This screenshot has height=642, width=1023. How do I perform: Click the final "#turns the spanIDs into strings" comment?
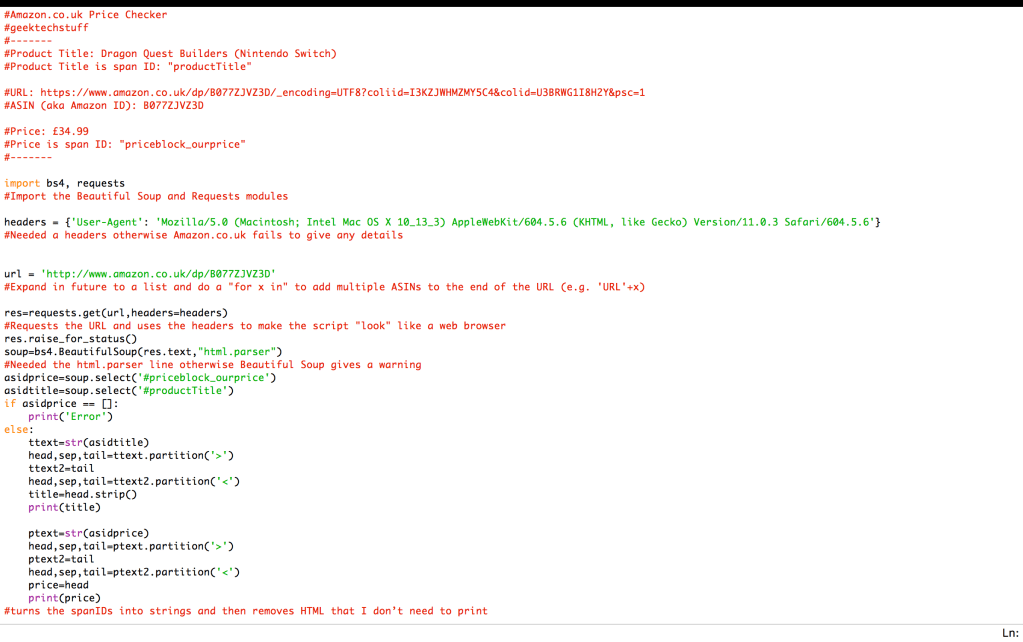pyautogui.click(x=245, y=611)
